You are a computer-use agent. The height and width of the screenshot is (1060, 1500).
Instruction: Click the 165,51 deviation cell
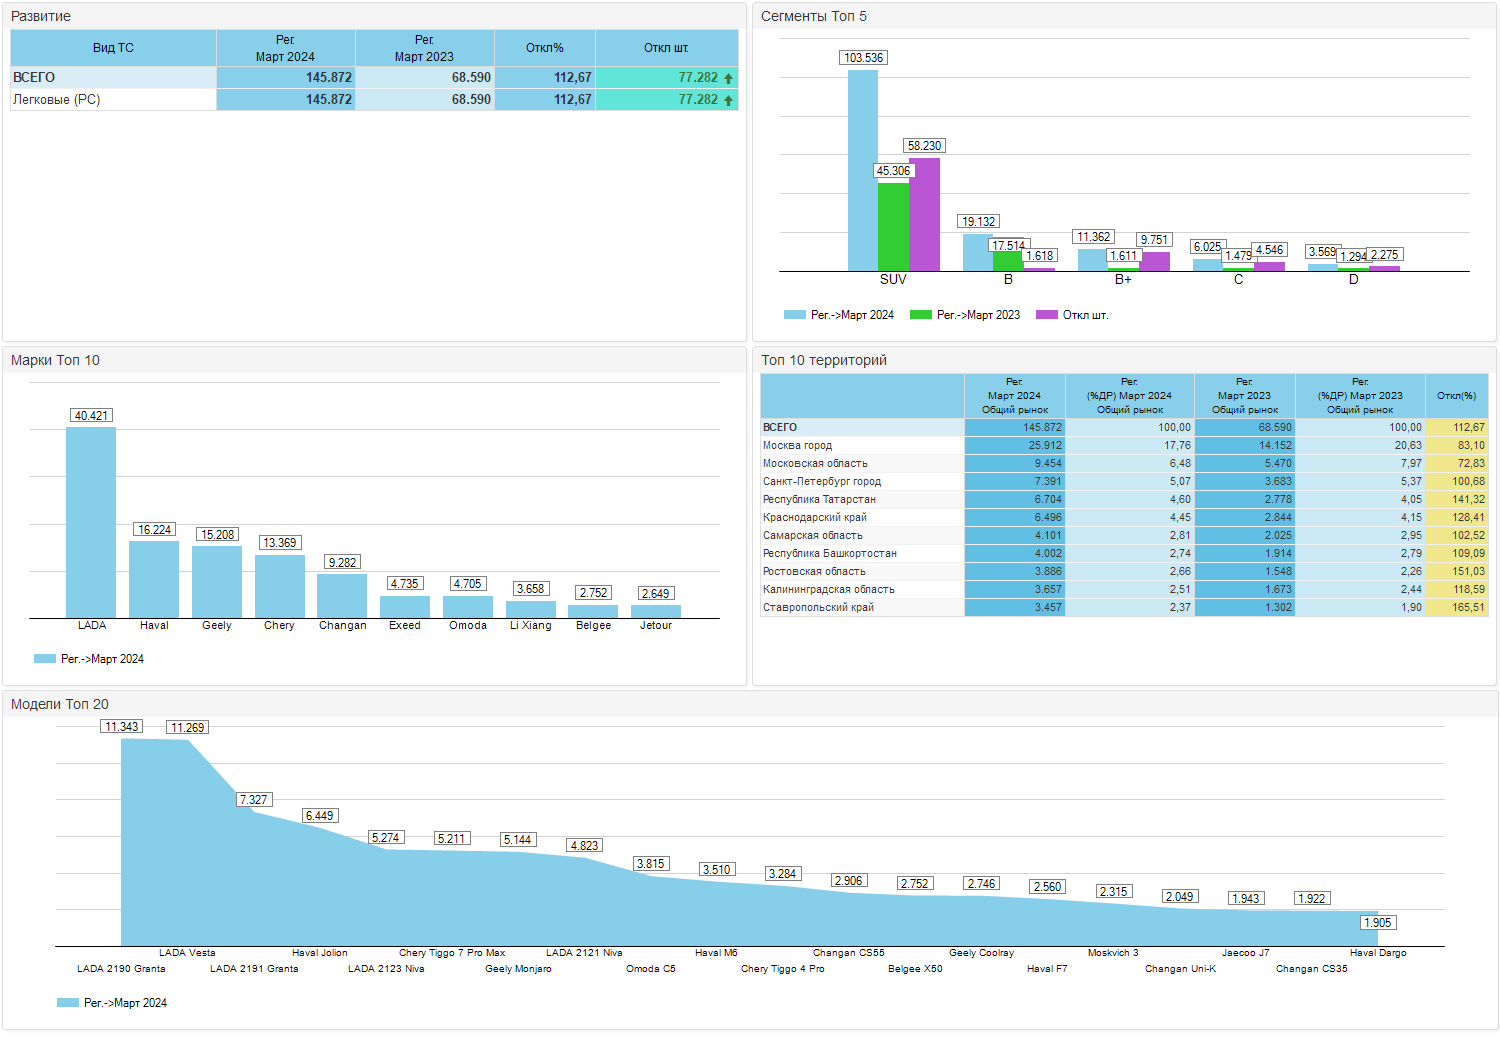click(x=1457, y=607)
